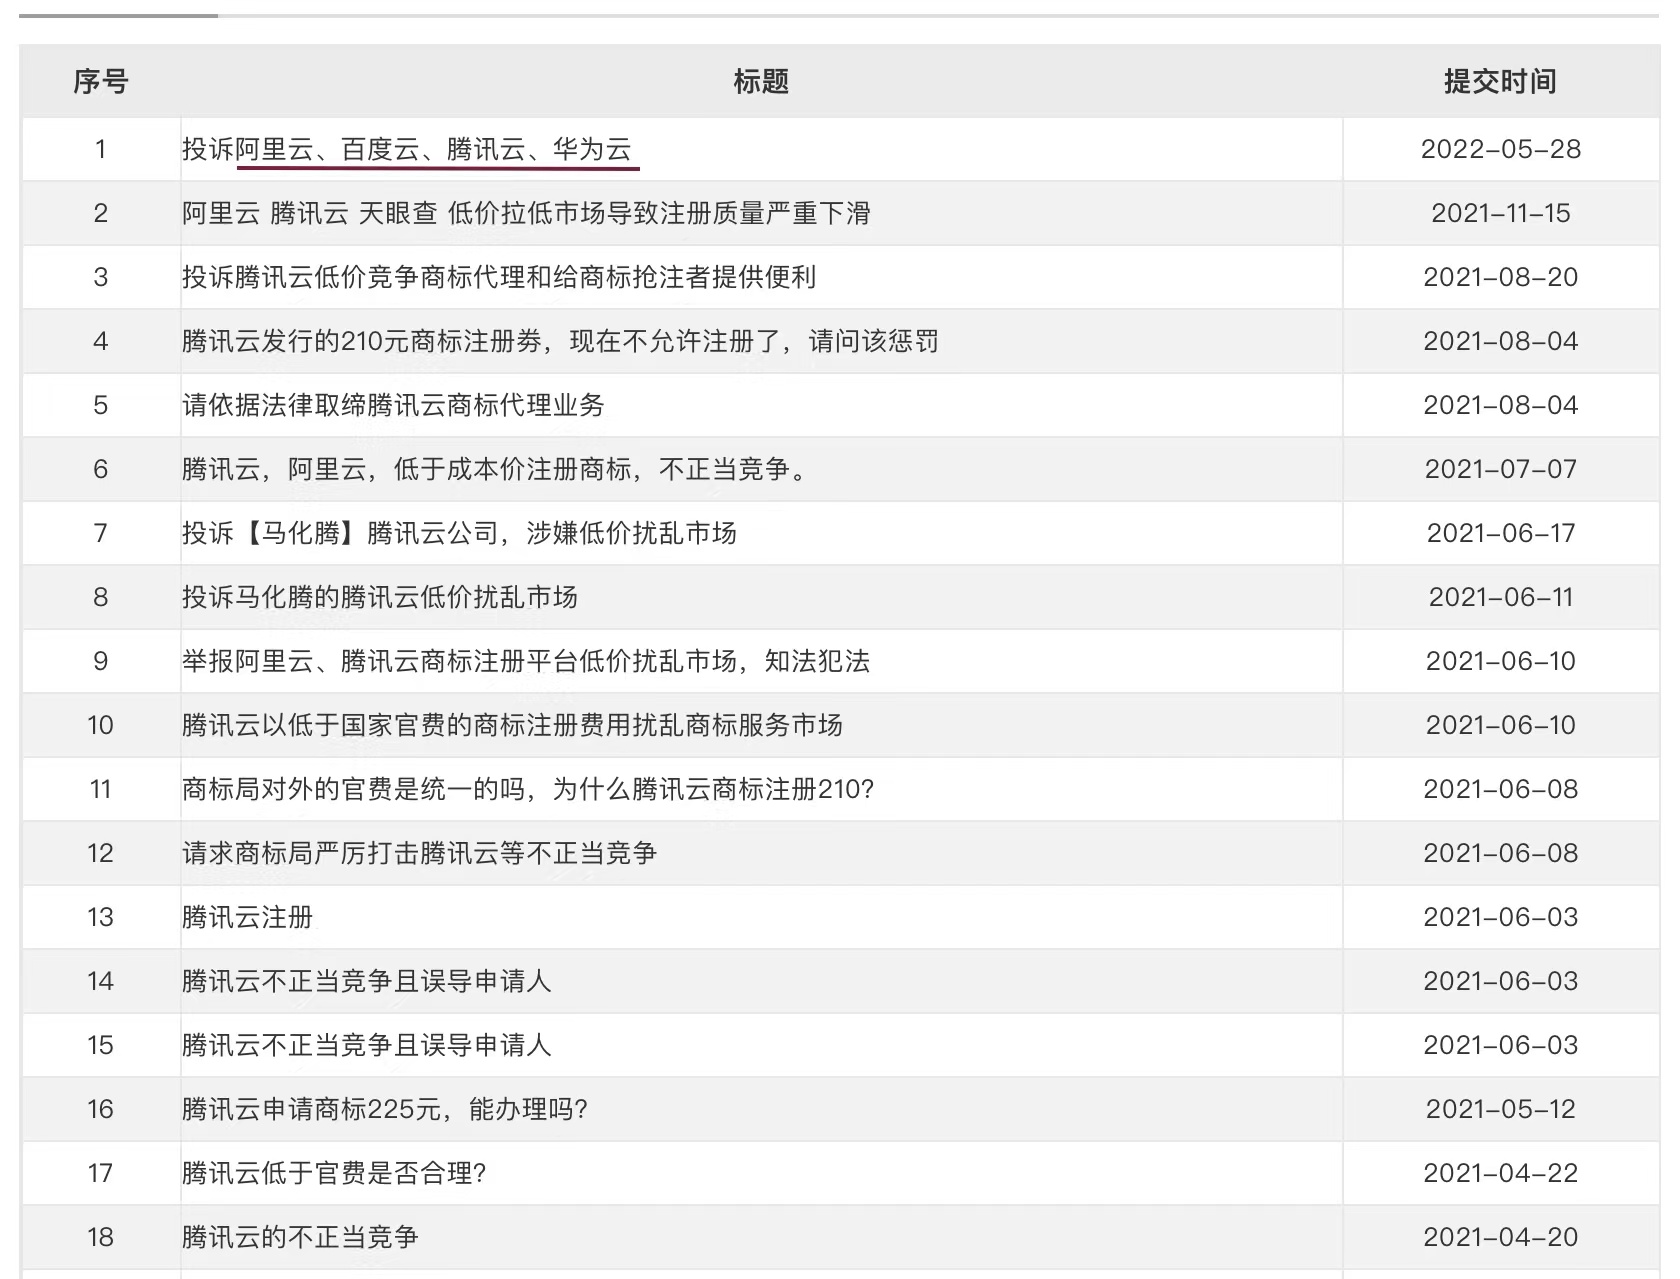This screenshot has height=1279, width=1680.
Task: Select date 2021-08-04 in row 4
Action: pos(1501,341)
